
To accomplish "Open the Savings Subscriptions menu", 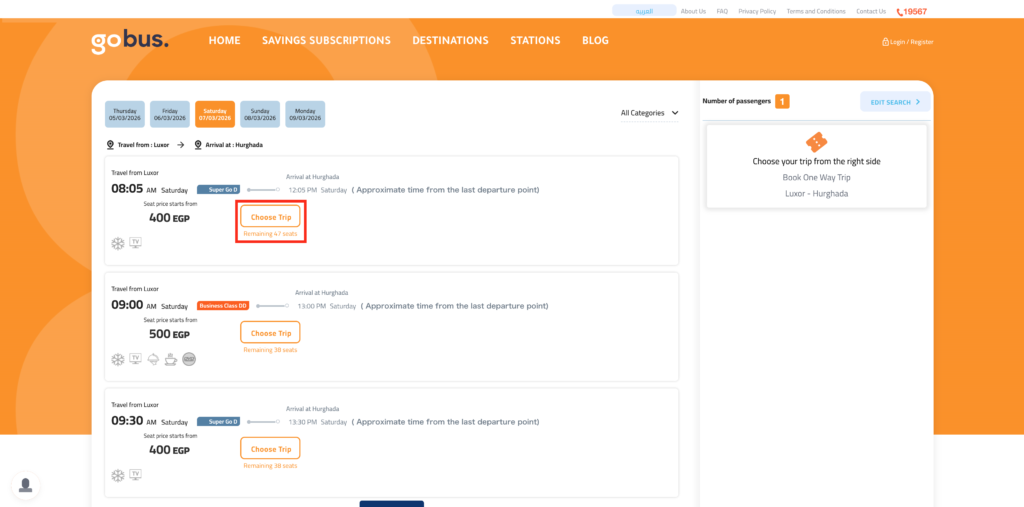I will 326,41.
